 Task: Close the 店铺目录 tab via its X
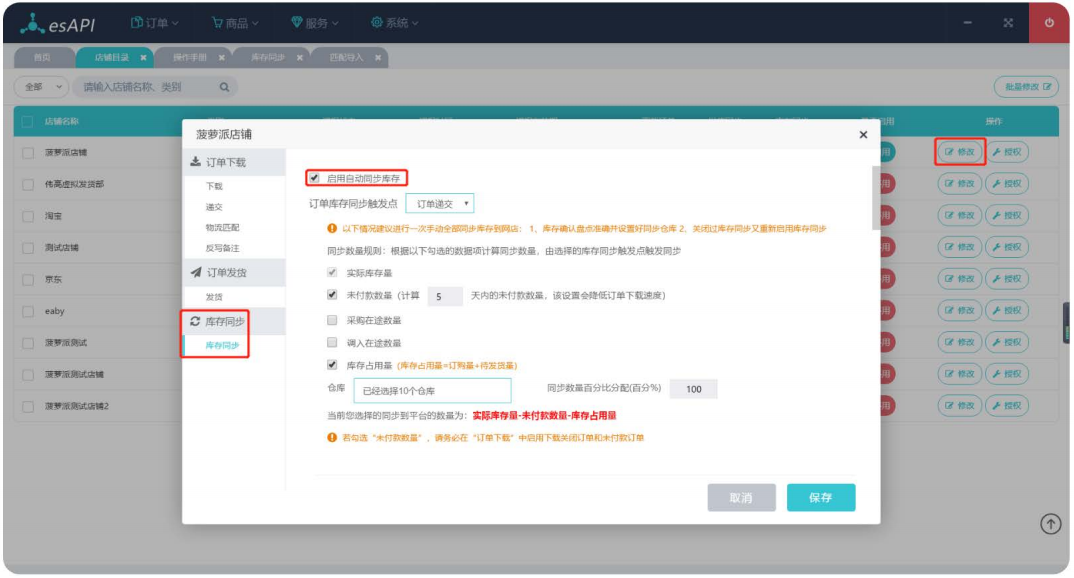click(x=144, y=58)
